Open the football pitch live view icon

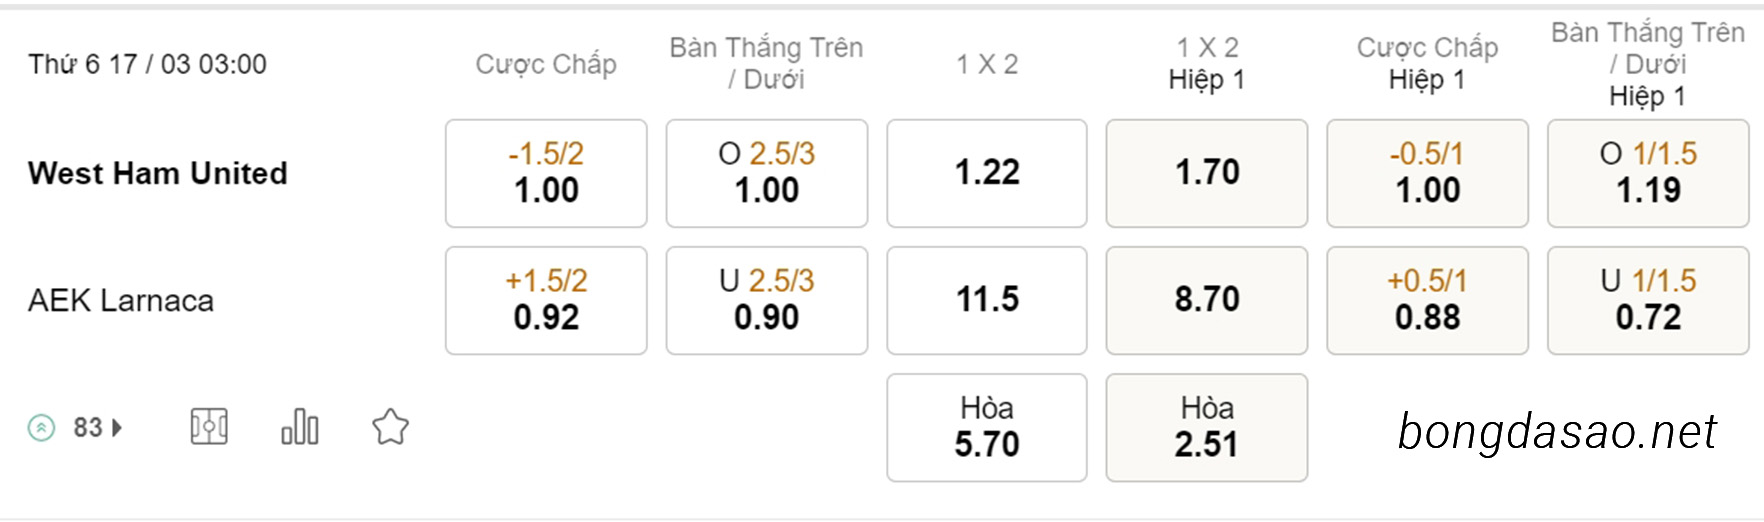click(x=209, y=427)
